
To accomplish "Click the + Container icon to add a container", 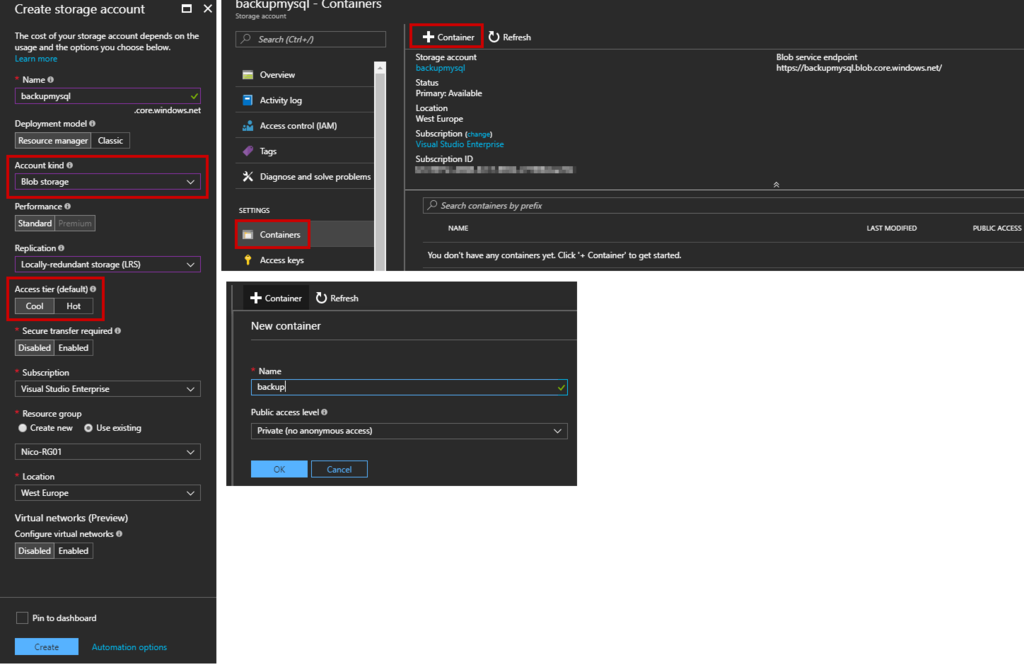I will click(x=446, y=37).
